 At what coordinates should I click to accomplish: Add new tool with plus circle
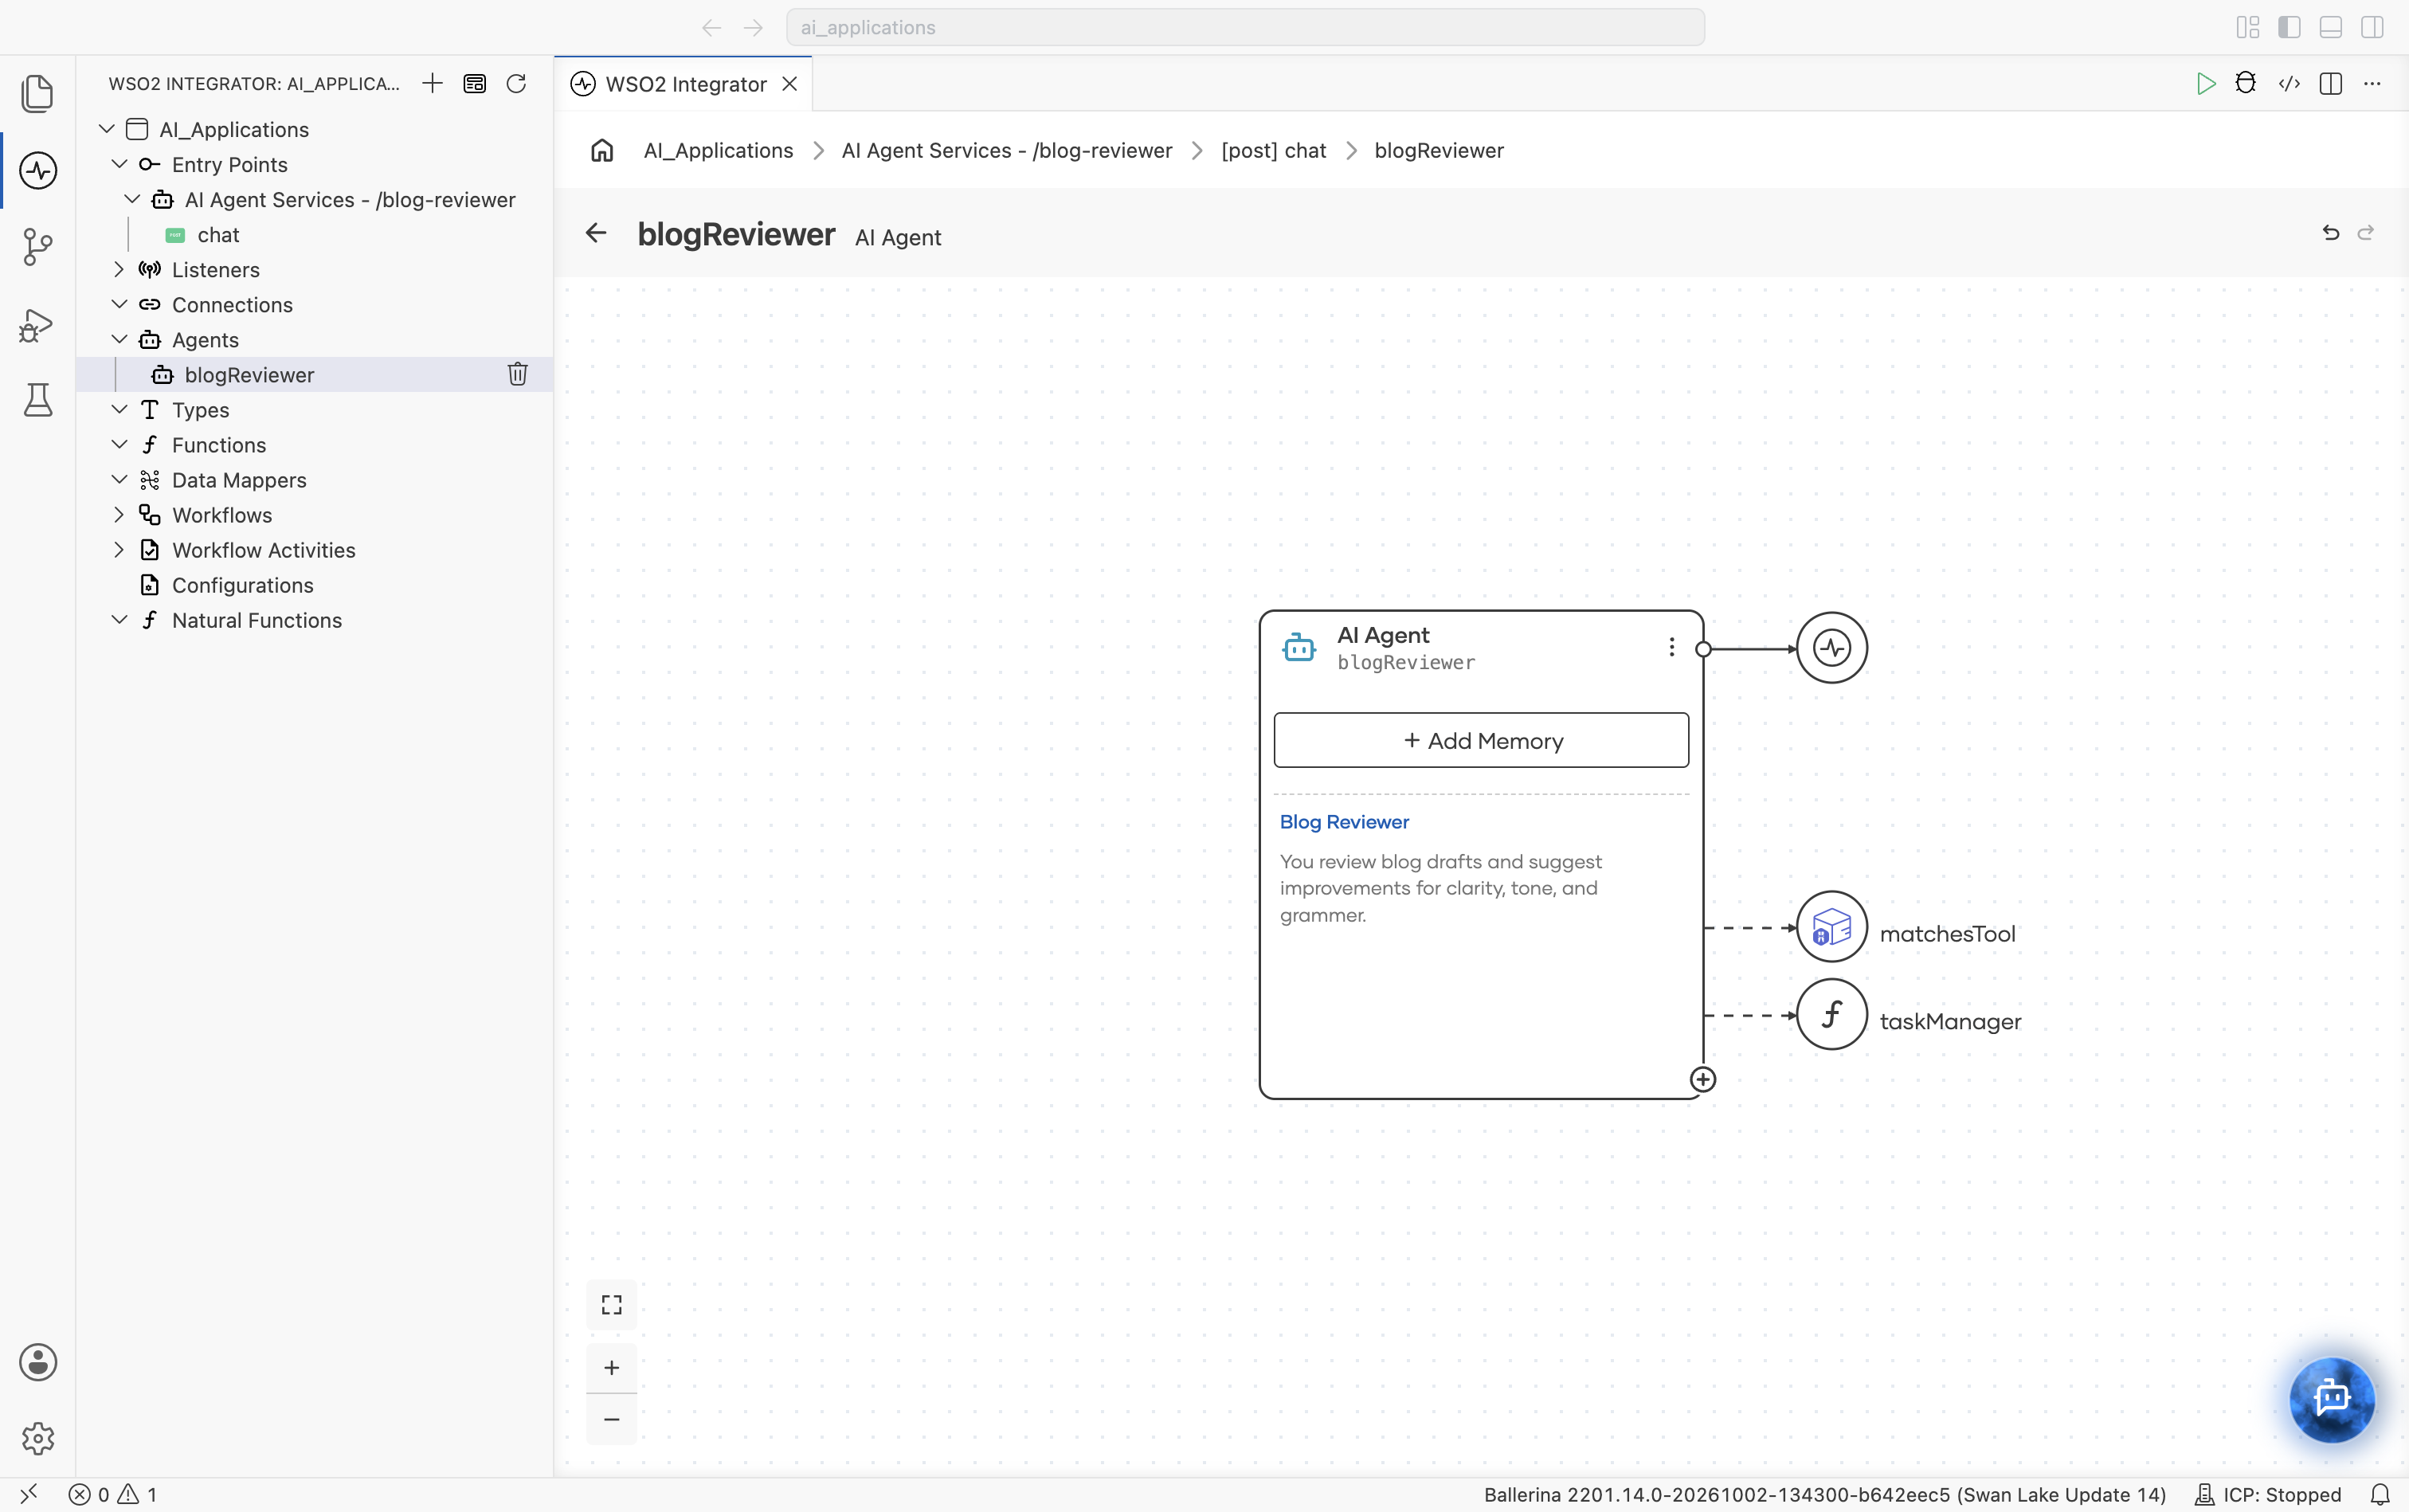coord(1703,1080)
